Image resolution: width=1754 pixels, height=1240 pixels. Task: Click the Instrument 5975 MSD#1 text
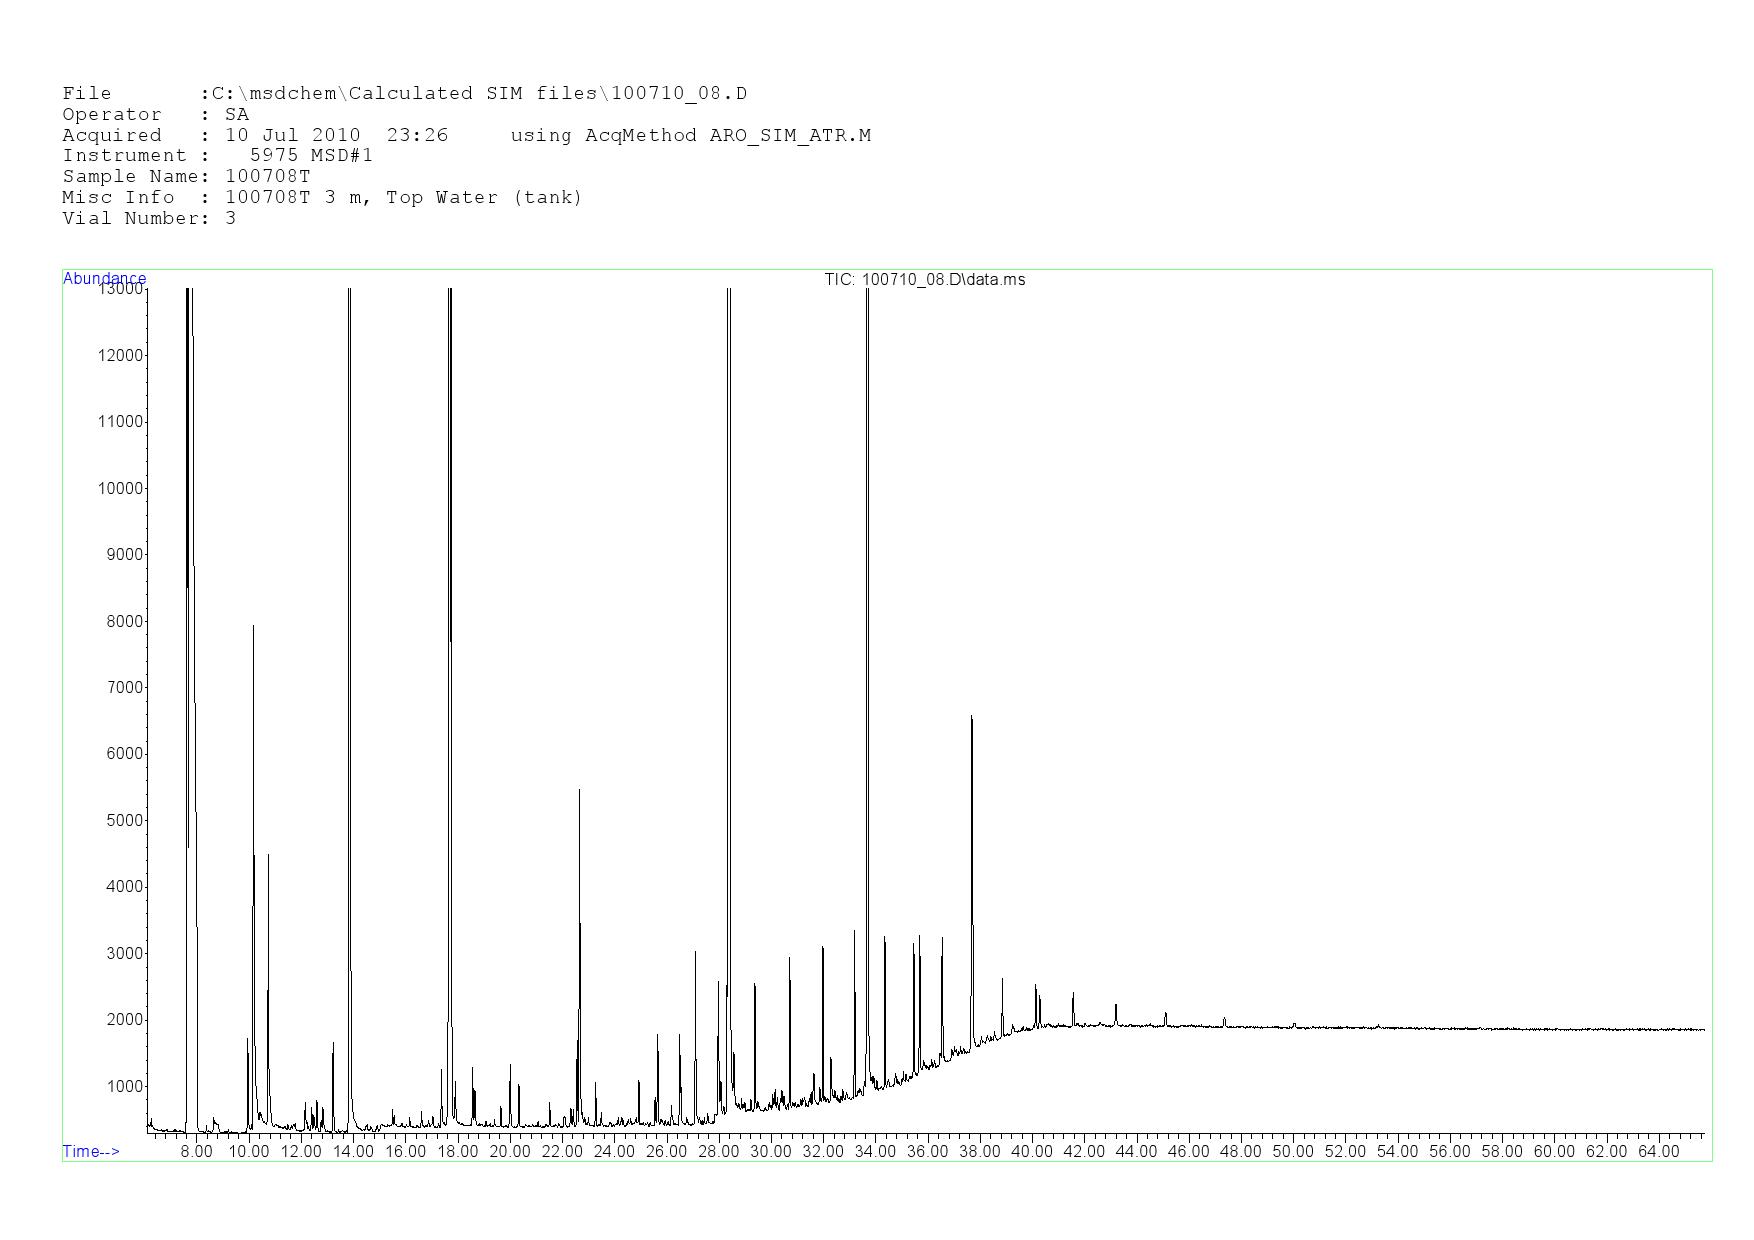point(310,156)
